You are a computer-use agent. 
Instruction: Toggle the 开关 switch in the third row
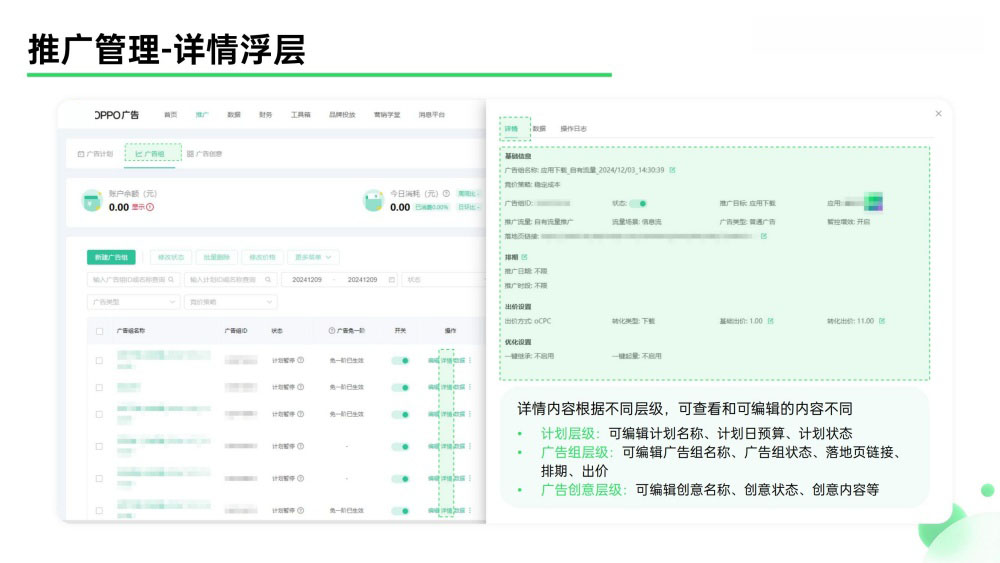(x=401, y=414)
